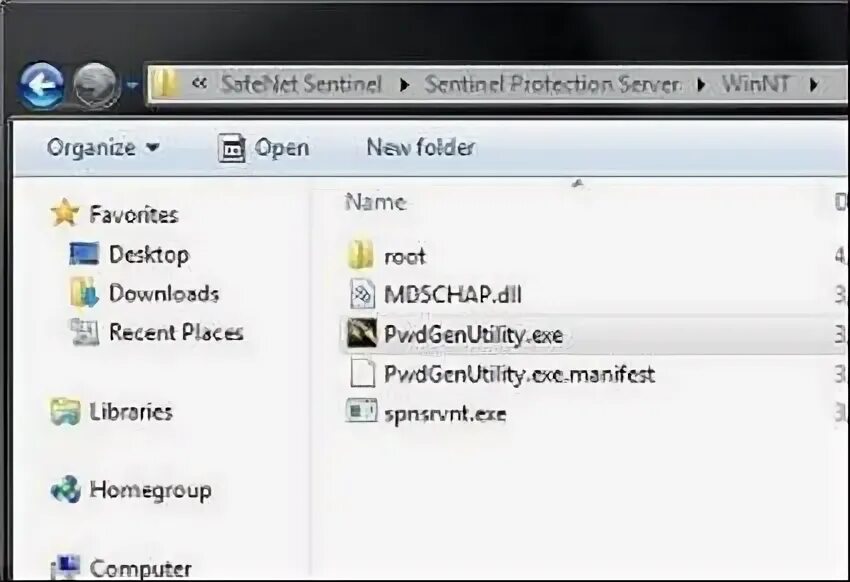Open Libraries in navigation pane

point(131,412)
